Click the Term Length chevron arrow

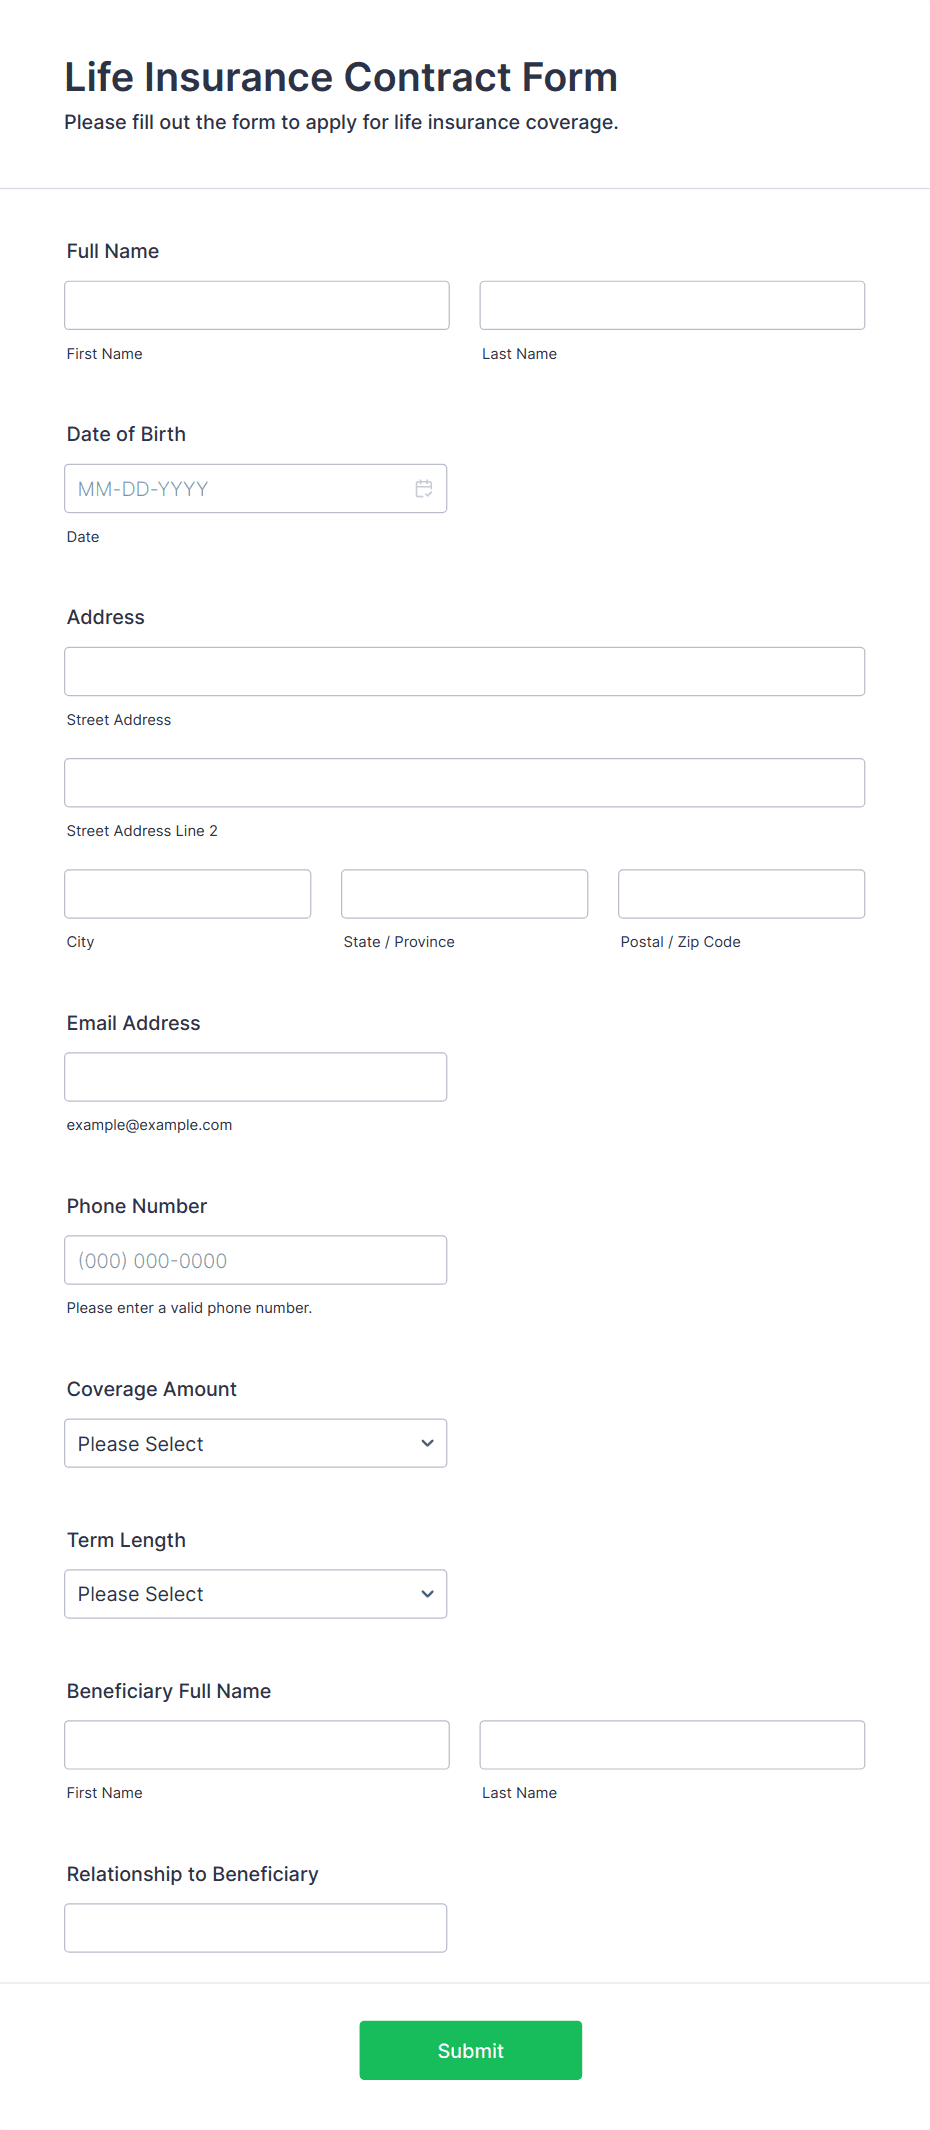coord(428,1594)
